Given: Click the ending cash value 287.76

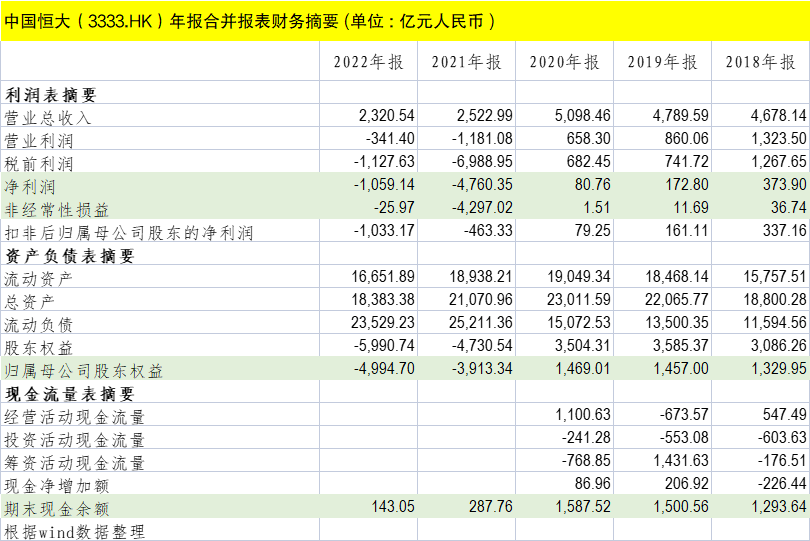Looking at the screenshot, I should click(491, 506).
